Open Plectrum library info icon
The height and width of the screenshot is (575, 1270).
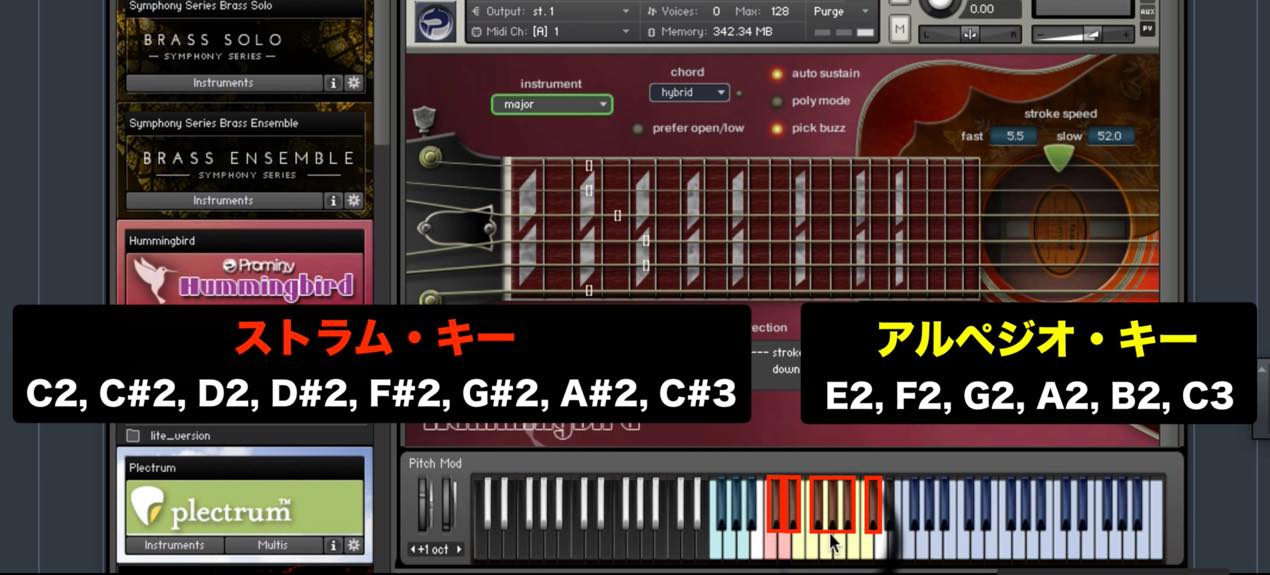tap(334, 545)
